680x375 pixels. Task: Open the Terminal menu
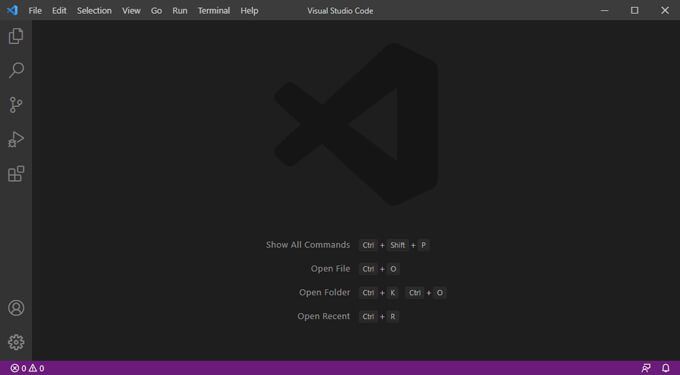pyautogui.click(x=214, y=11)
